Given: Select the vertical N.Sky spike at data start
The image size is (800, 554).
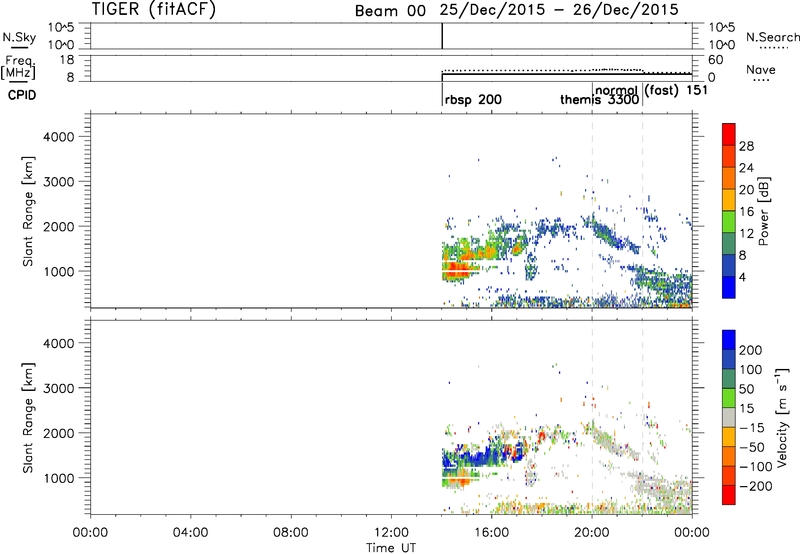Looking at the screenshot, I should click(442, 36).
